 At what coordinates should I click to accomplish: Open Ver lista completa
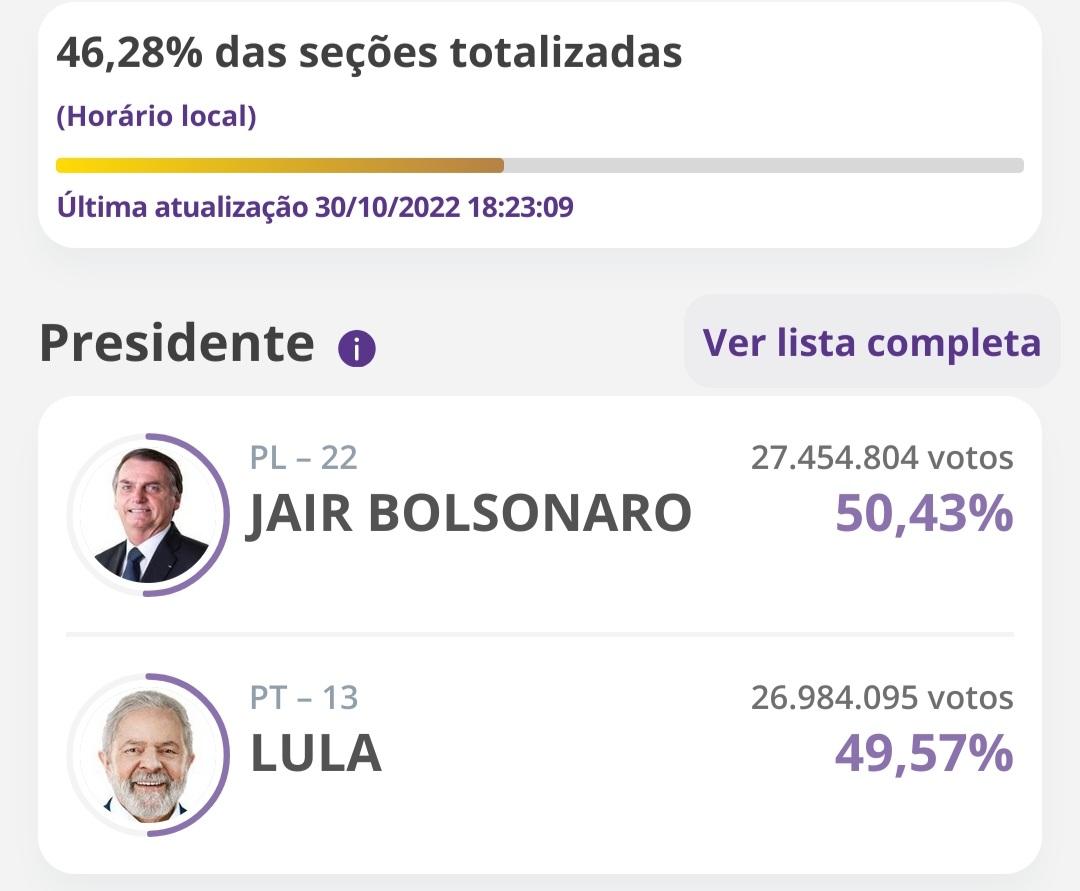(871, 342)
